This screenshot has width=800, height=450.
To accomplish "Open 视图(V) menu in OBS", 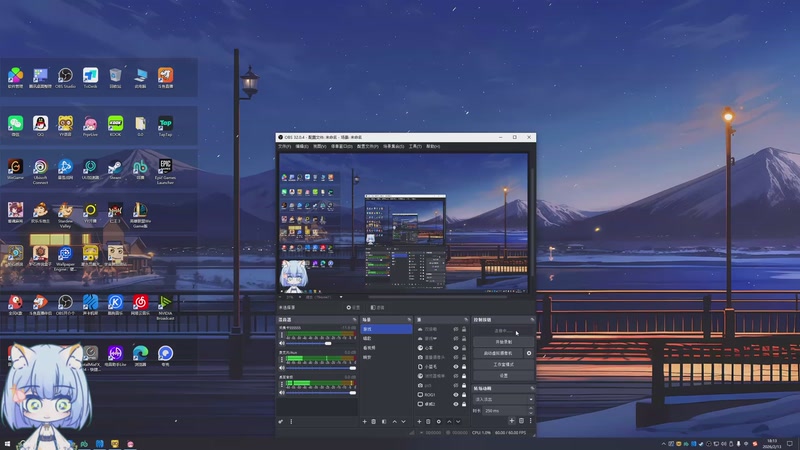I will [320, 146].
